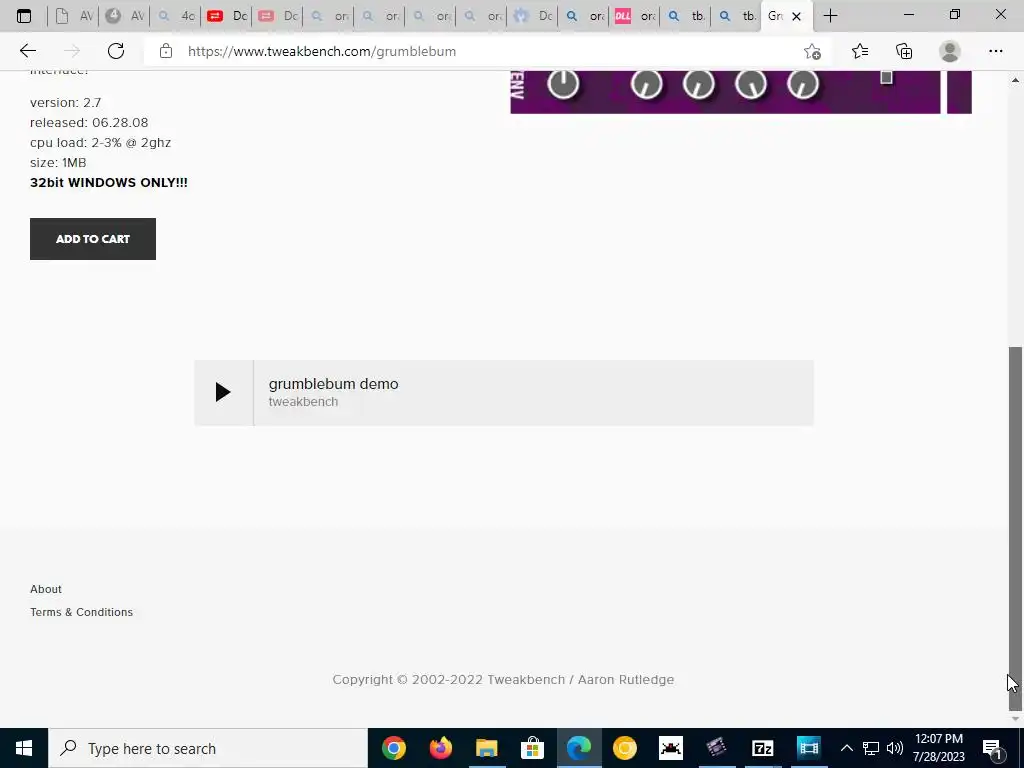Launch Firefox from taskbar
The image size is (1024, 768).
[440, 748]
